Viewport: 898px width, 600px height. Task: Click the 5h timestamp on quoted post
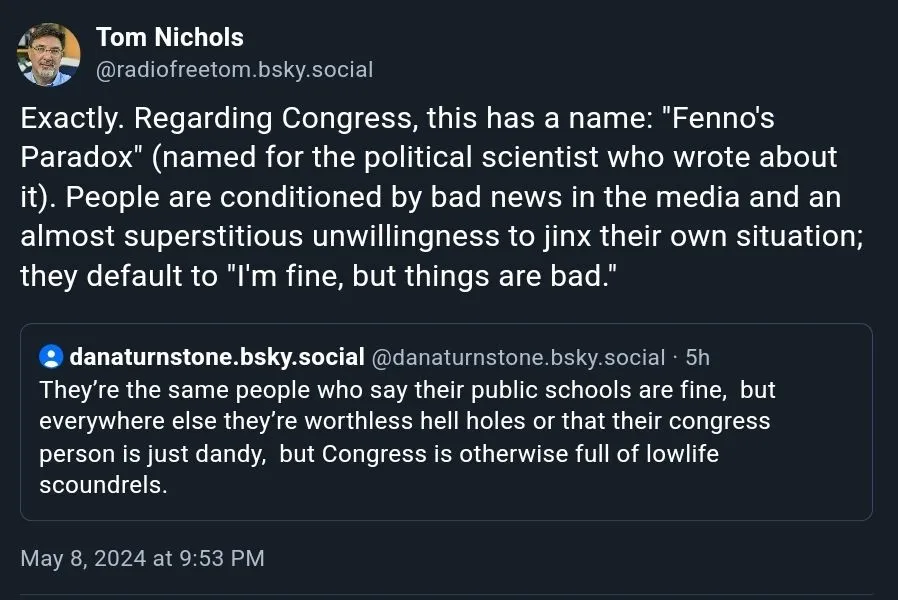pyautogui.click(x=697, y=357)
